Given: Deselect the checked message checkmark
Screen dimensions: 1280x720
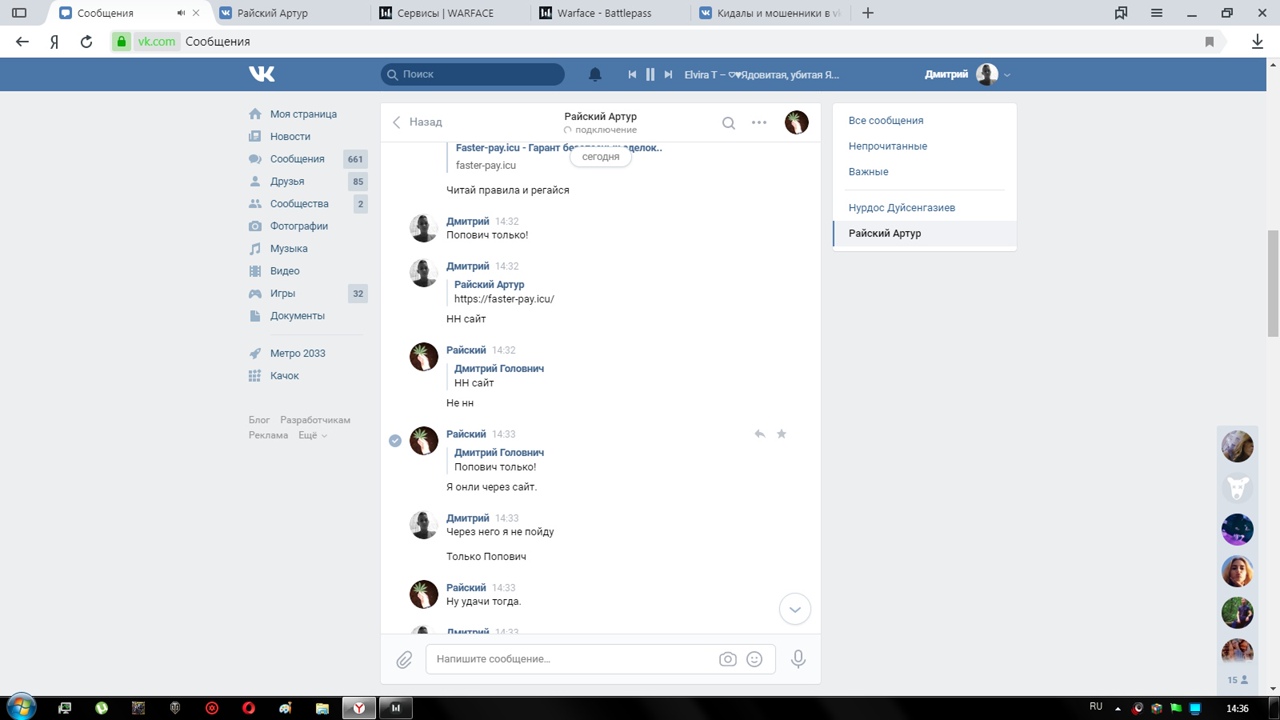Looking at the screenshot, I should 395,441.
